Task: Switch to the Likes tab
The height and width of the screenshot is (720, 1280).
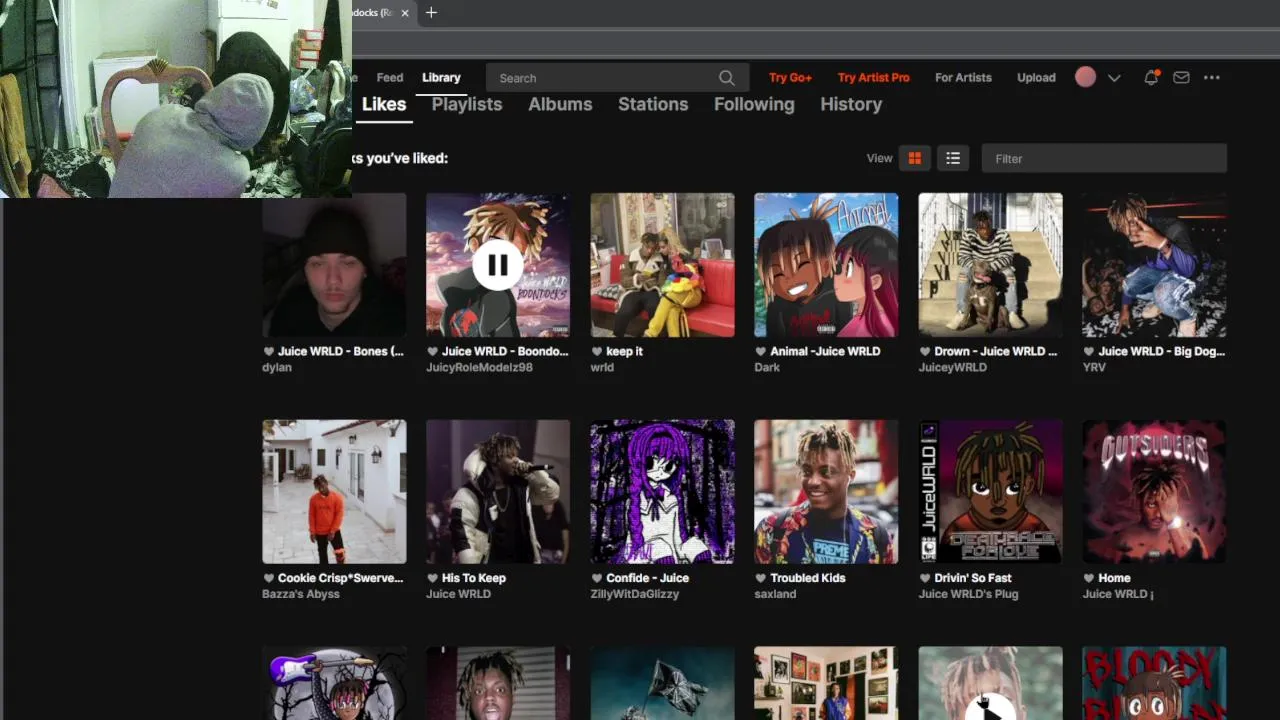Action: pyautogui.click(x=384, y=104)
